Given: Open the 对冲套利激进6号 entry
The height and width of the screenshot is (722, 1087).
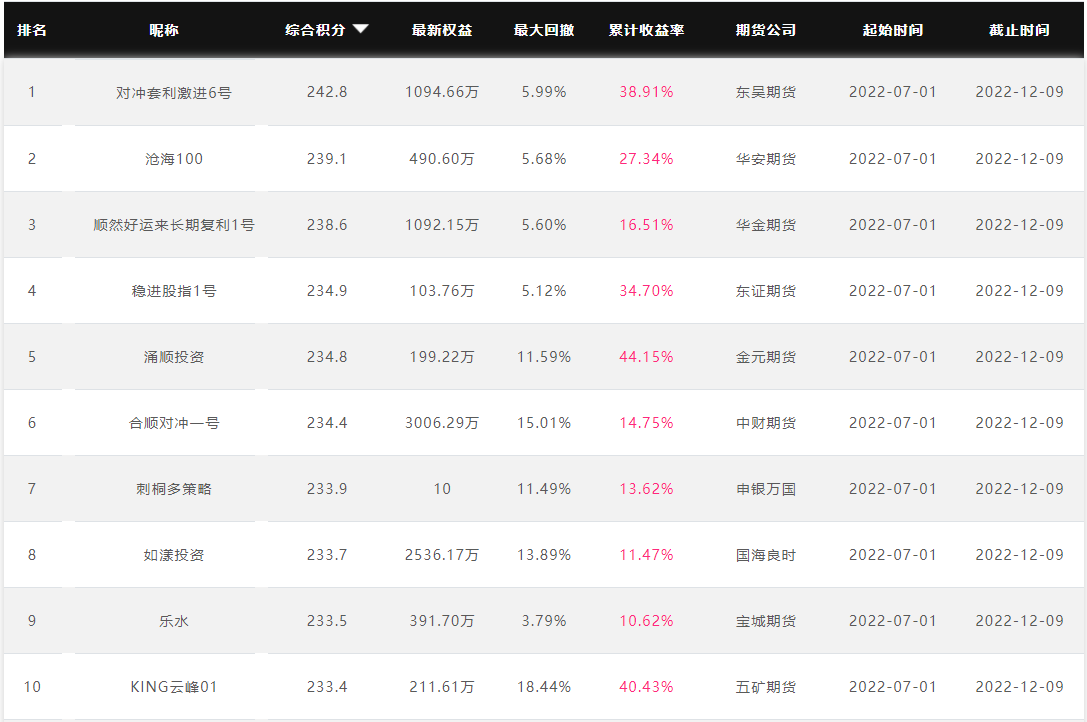Looking at the screenshot, I should click(174, 92).
